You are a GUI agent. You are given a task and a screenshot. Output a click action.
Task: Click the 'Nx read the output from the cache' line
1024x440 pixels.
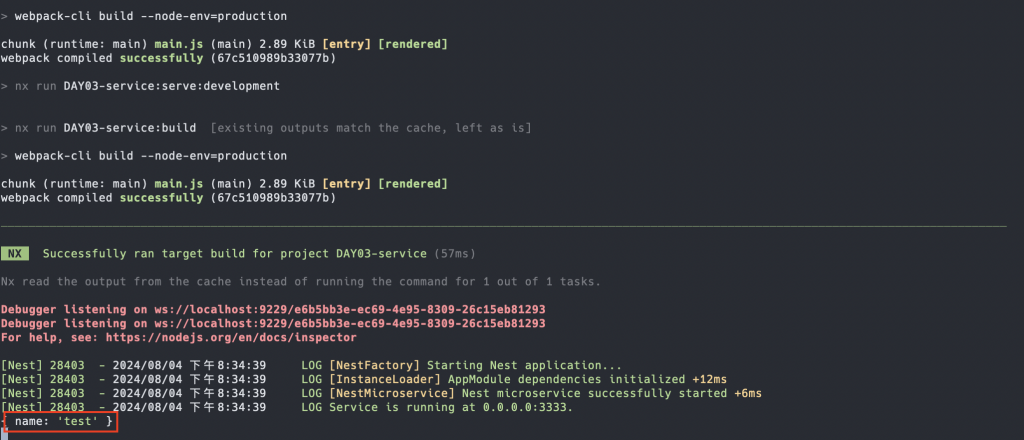pos(300,281)
